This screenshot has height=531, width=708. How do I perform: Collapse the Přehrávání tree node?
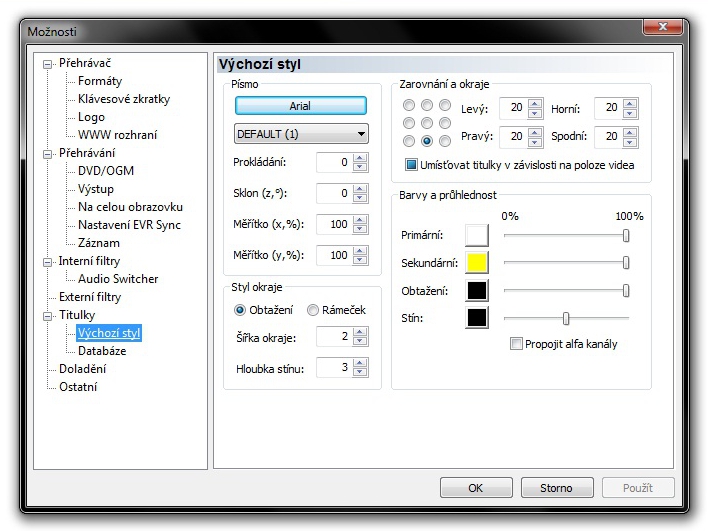pyautogui.click(x=47, y=154)
